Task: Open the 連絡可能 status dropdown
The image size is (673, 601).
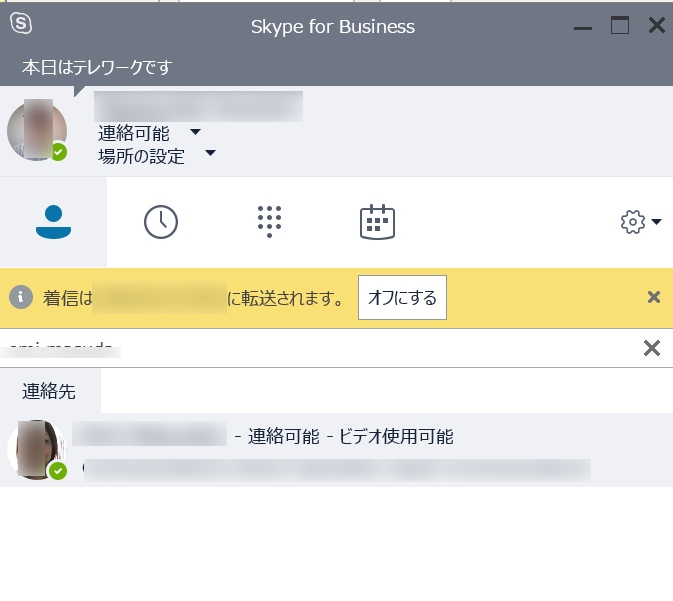Action: click(195, 132)
